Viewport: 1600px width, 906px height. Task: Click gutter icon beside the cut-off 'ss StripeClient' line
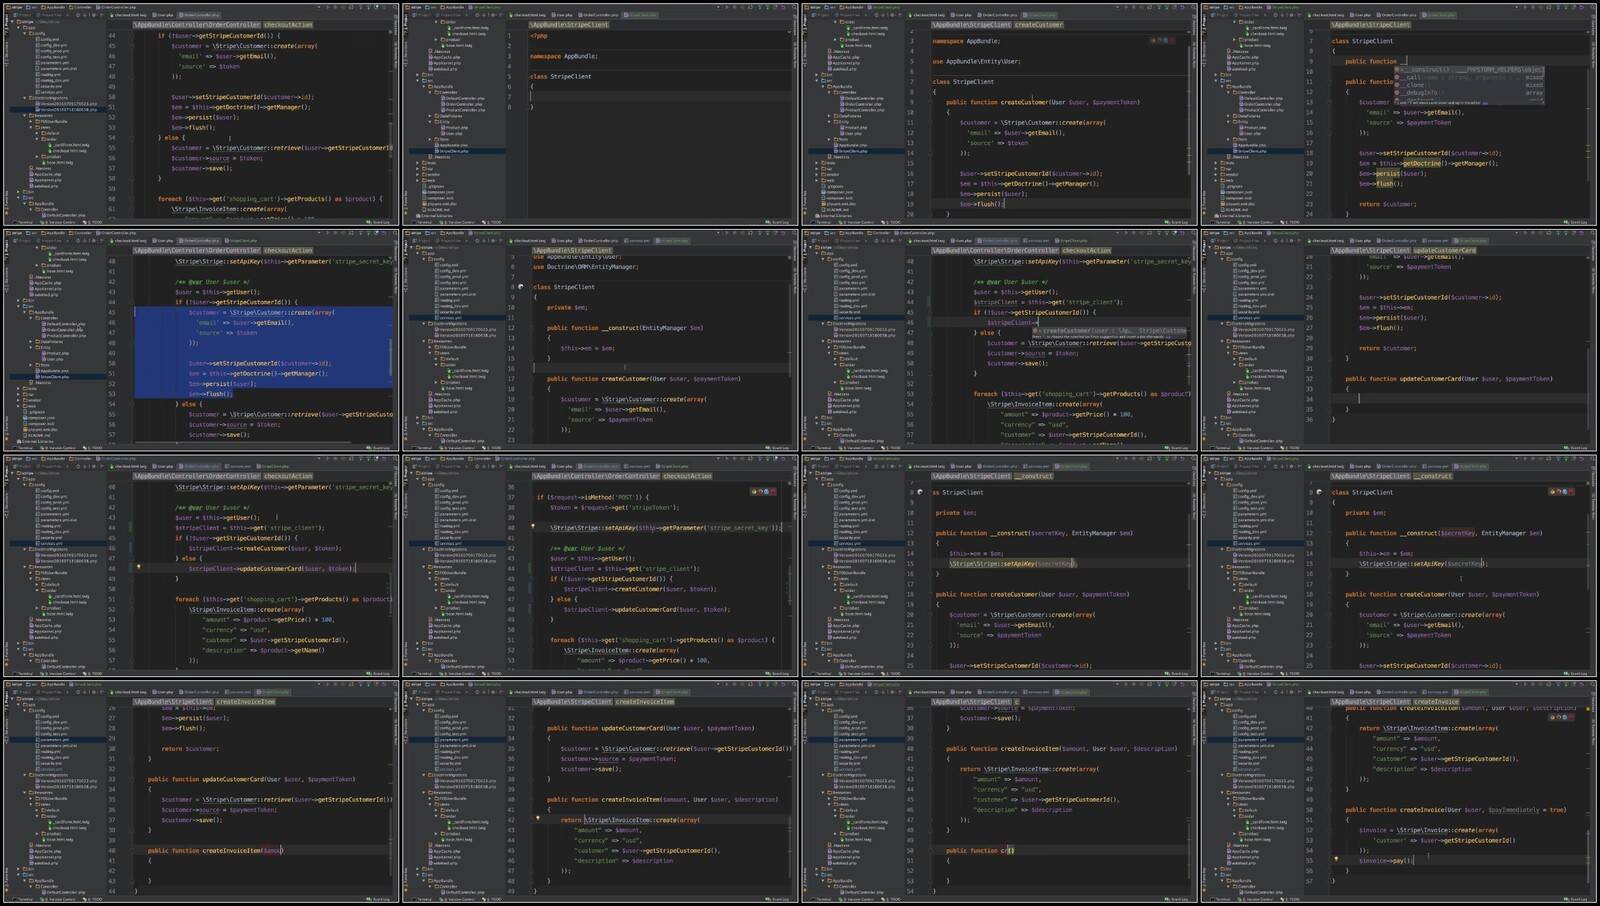(x=919, y=492)
